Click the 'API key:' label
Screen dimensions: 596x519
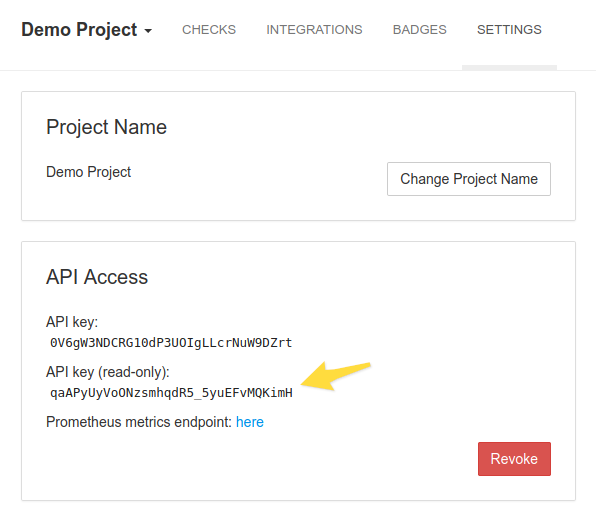[x=72, y=322]
